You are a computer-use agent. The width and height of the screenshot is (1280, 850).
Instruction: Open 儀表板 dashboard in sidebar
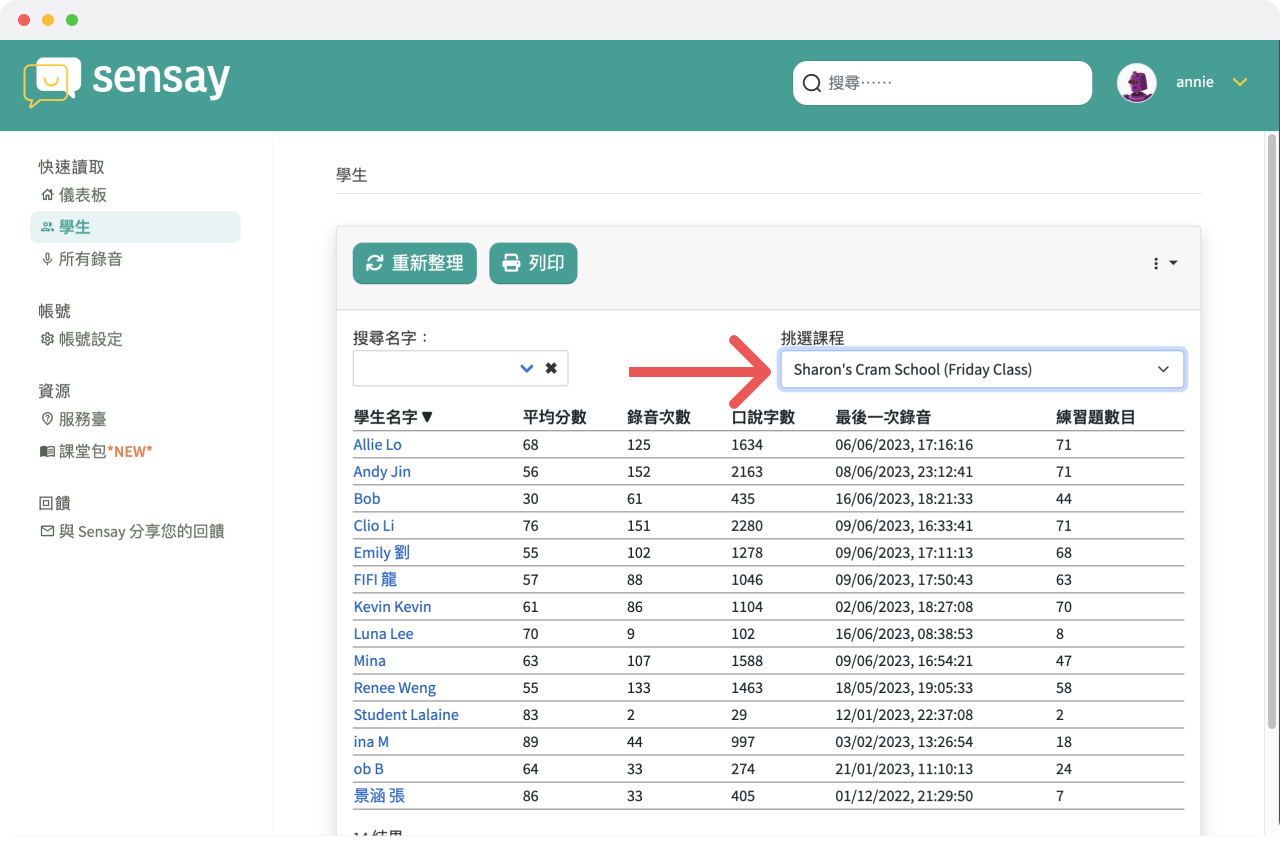[73, 195]
